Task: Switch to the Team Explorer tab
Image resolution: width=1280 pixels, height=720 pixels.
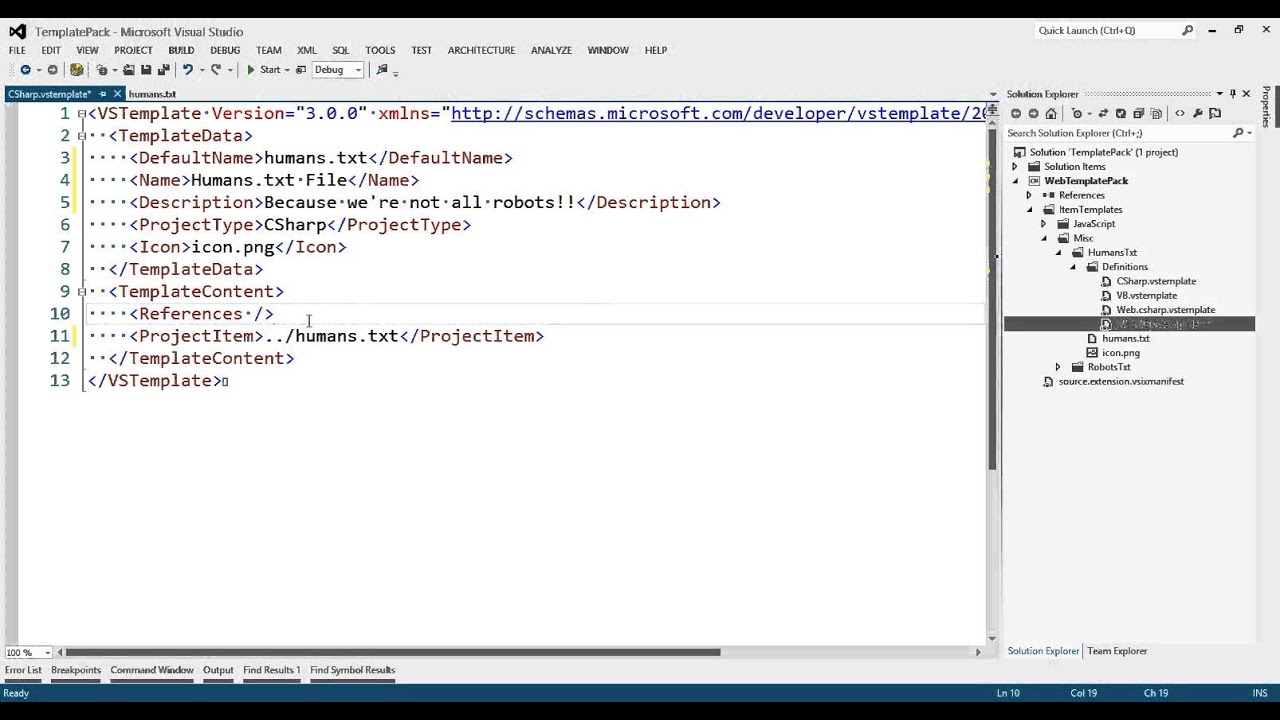Action: 1117,651
